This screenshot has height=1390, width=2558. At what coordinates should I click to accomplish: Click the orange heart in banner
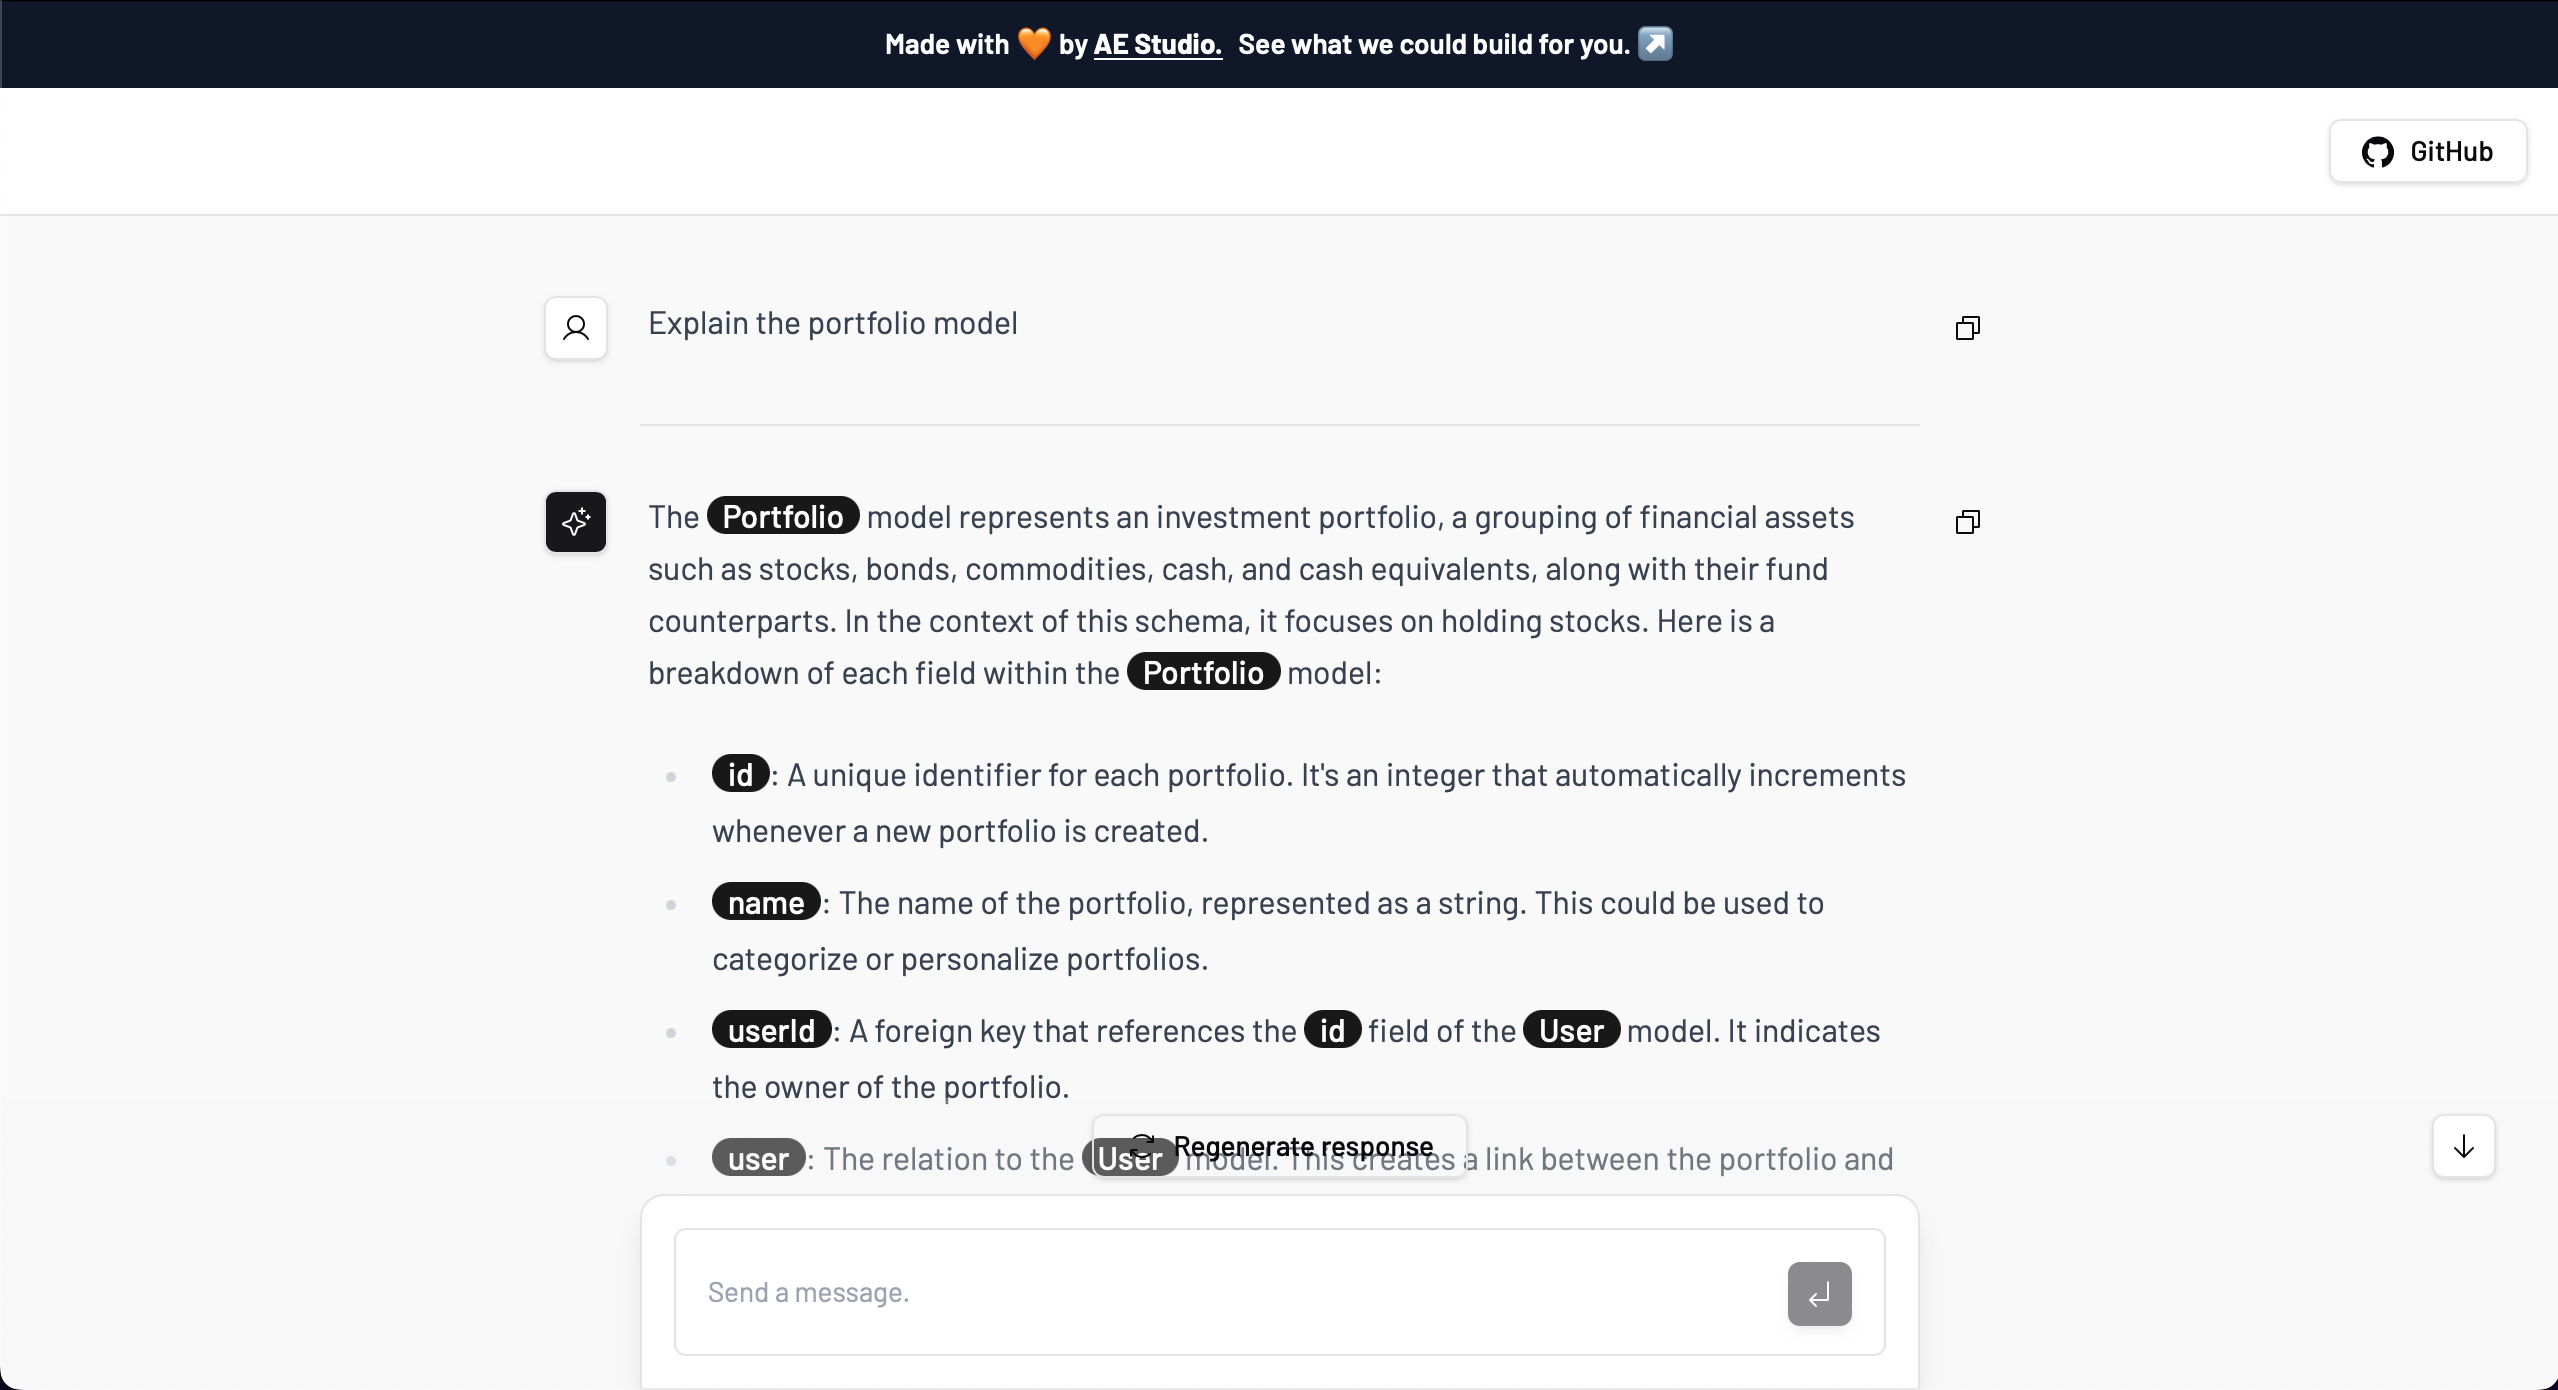(1034, 44)
